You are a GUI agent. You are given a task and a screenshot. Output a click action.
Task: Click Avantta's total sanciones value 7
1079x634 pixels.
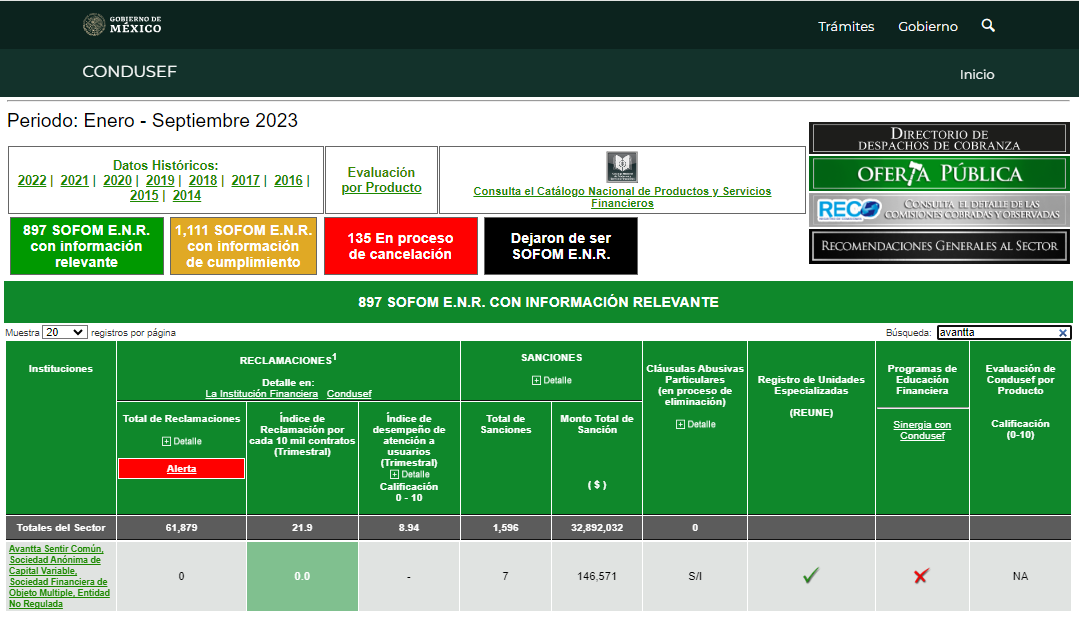506,576
